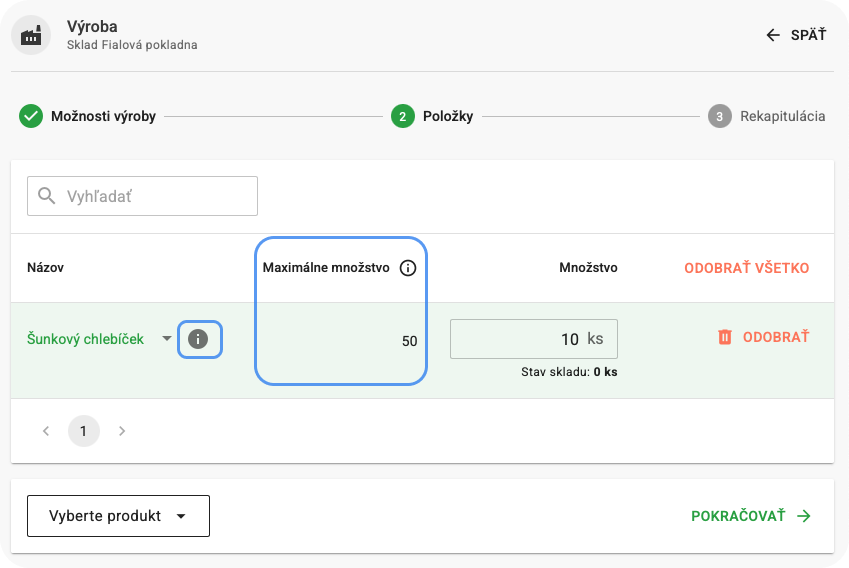
Task: Expand the Šunkový chlebíček dropdown arrow
Action: coord(167,339)
